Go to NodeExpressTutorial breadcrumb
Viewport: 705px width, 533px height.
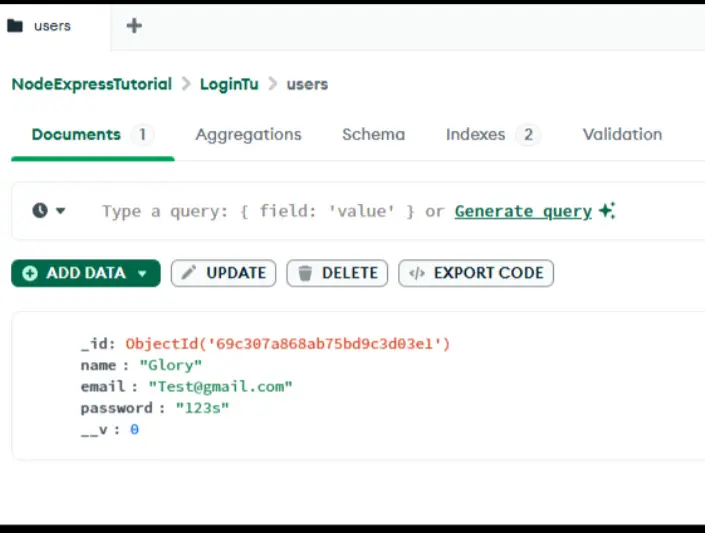tap(92, 84)
